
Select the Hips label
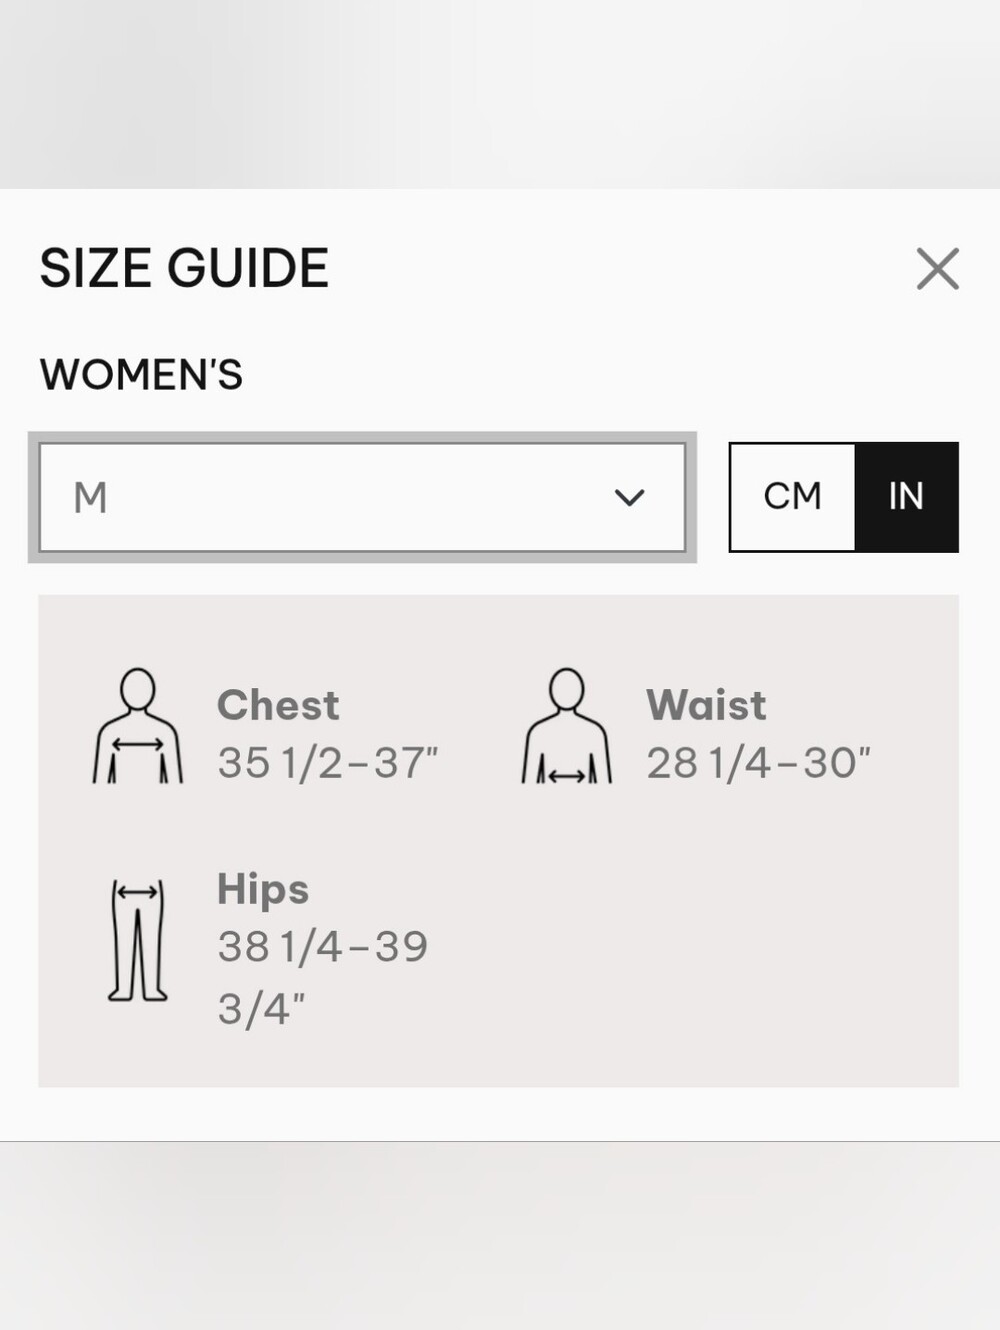click(x=263, y=889)
